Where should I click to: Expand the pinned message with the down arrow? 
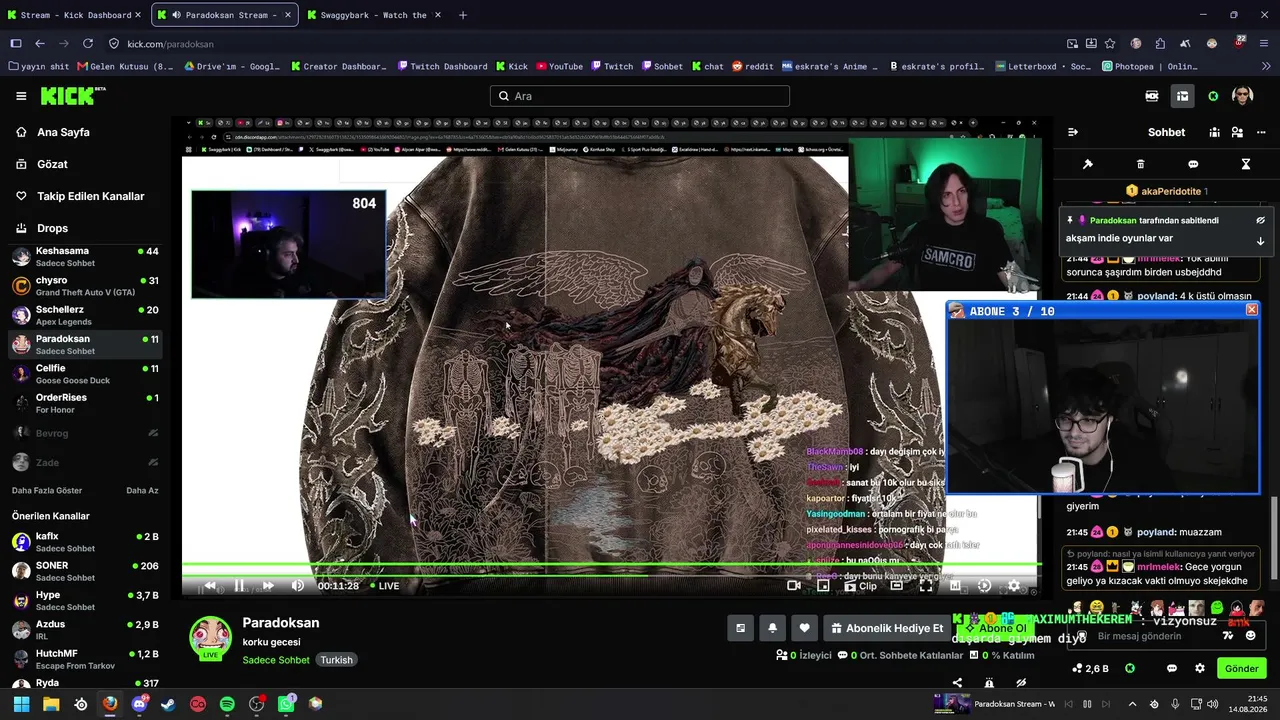tap(1260, 240)
